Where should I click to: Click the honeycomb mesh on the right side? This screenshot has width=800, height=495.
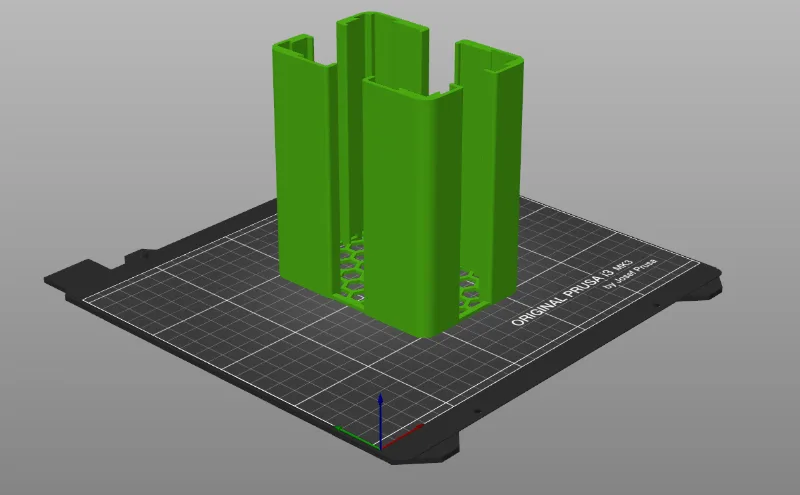pyautogui.click(x=472, y=293)
